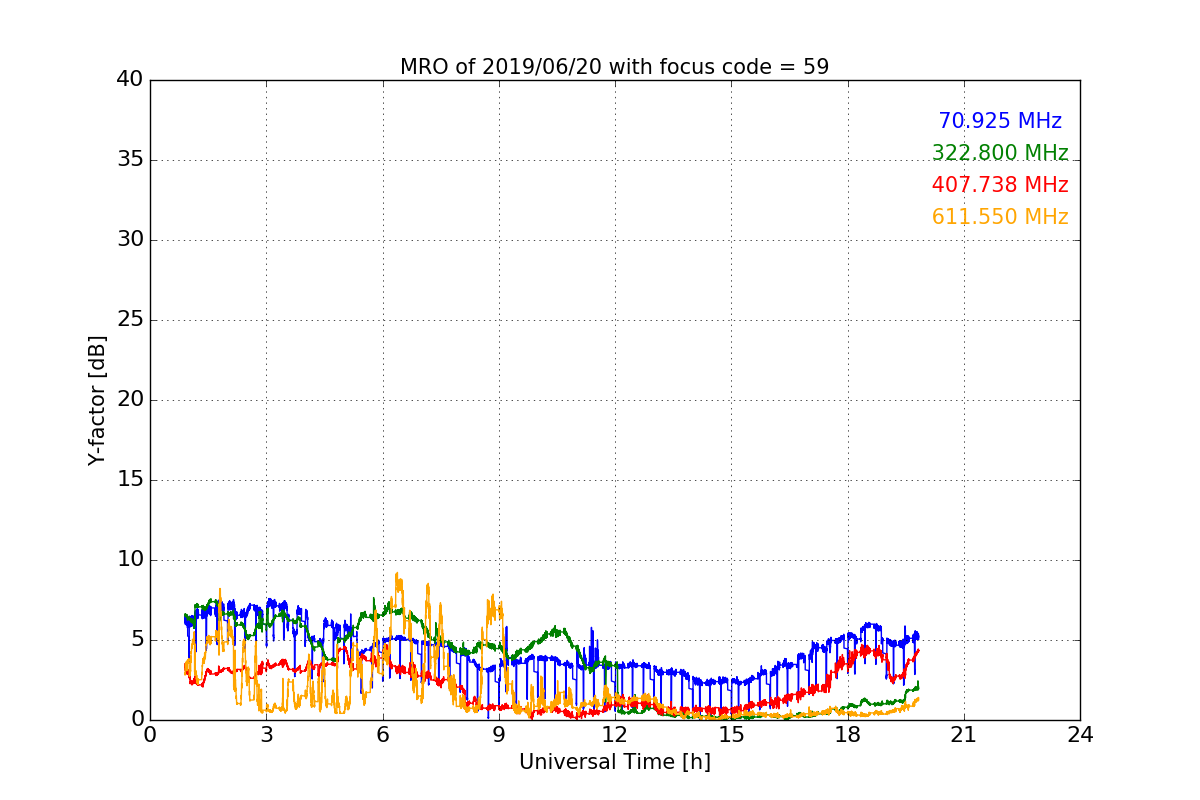
Task: Click x-axis tick label 15
Action: point(731,735)
